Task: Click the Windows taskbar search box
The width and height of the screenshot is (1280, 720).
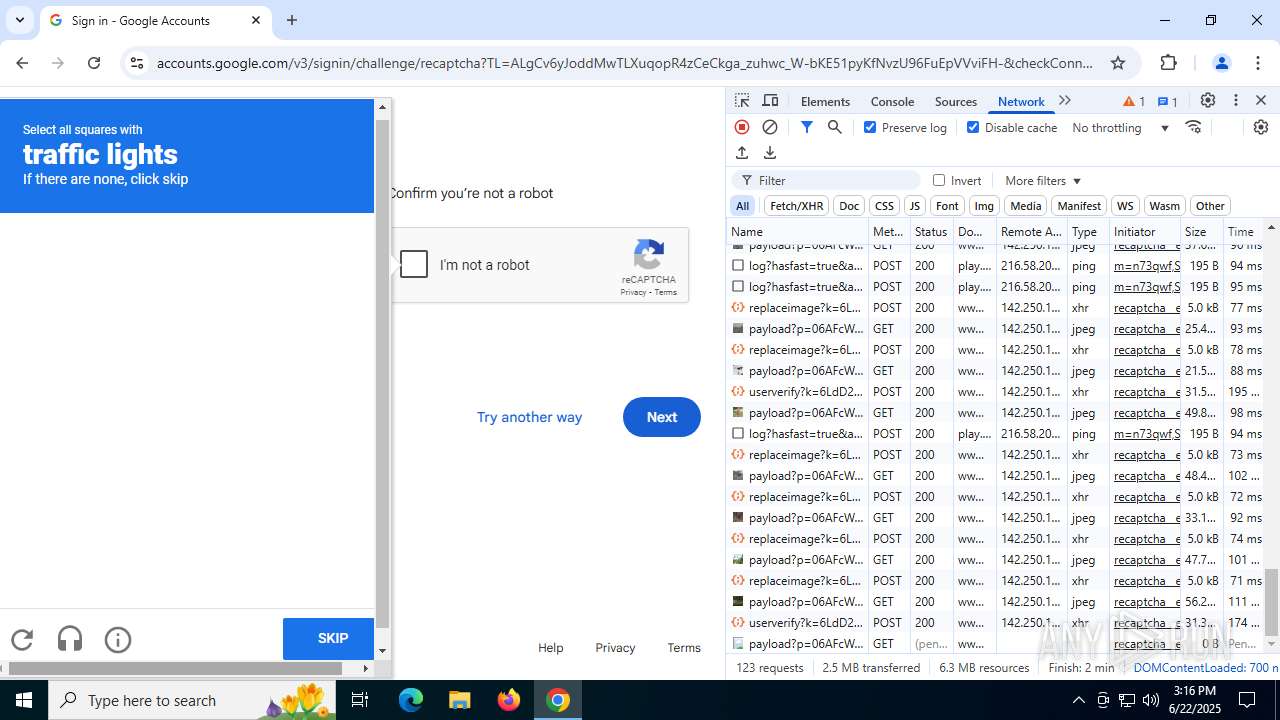Action: (x=192, y=700)
